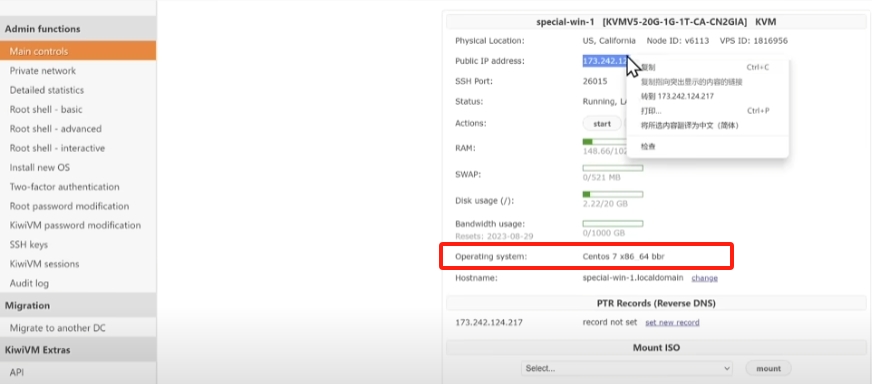
Task: Open Root shell - advanced
Action: tap(56, 129)
